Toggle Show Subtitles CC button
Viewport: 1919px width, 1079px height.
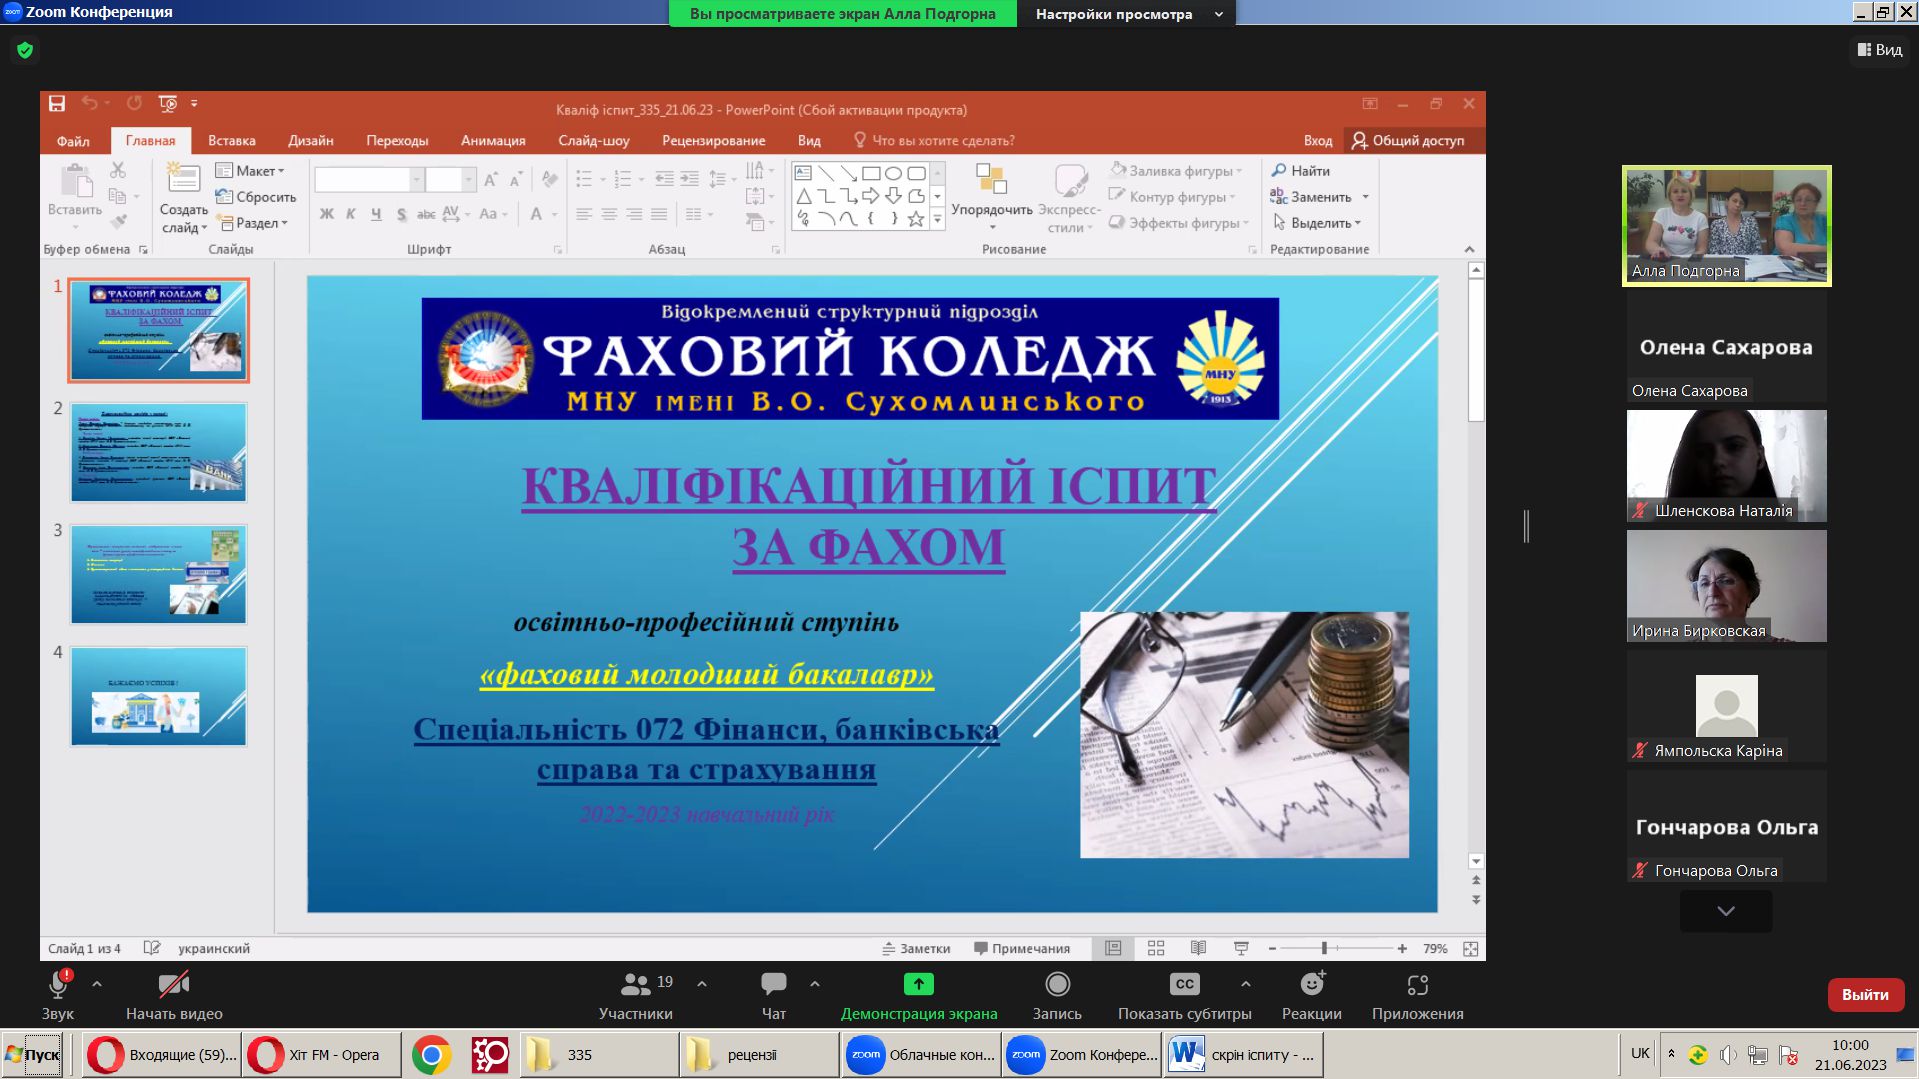pos(1184,985)
